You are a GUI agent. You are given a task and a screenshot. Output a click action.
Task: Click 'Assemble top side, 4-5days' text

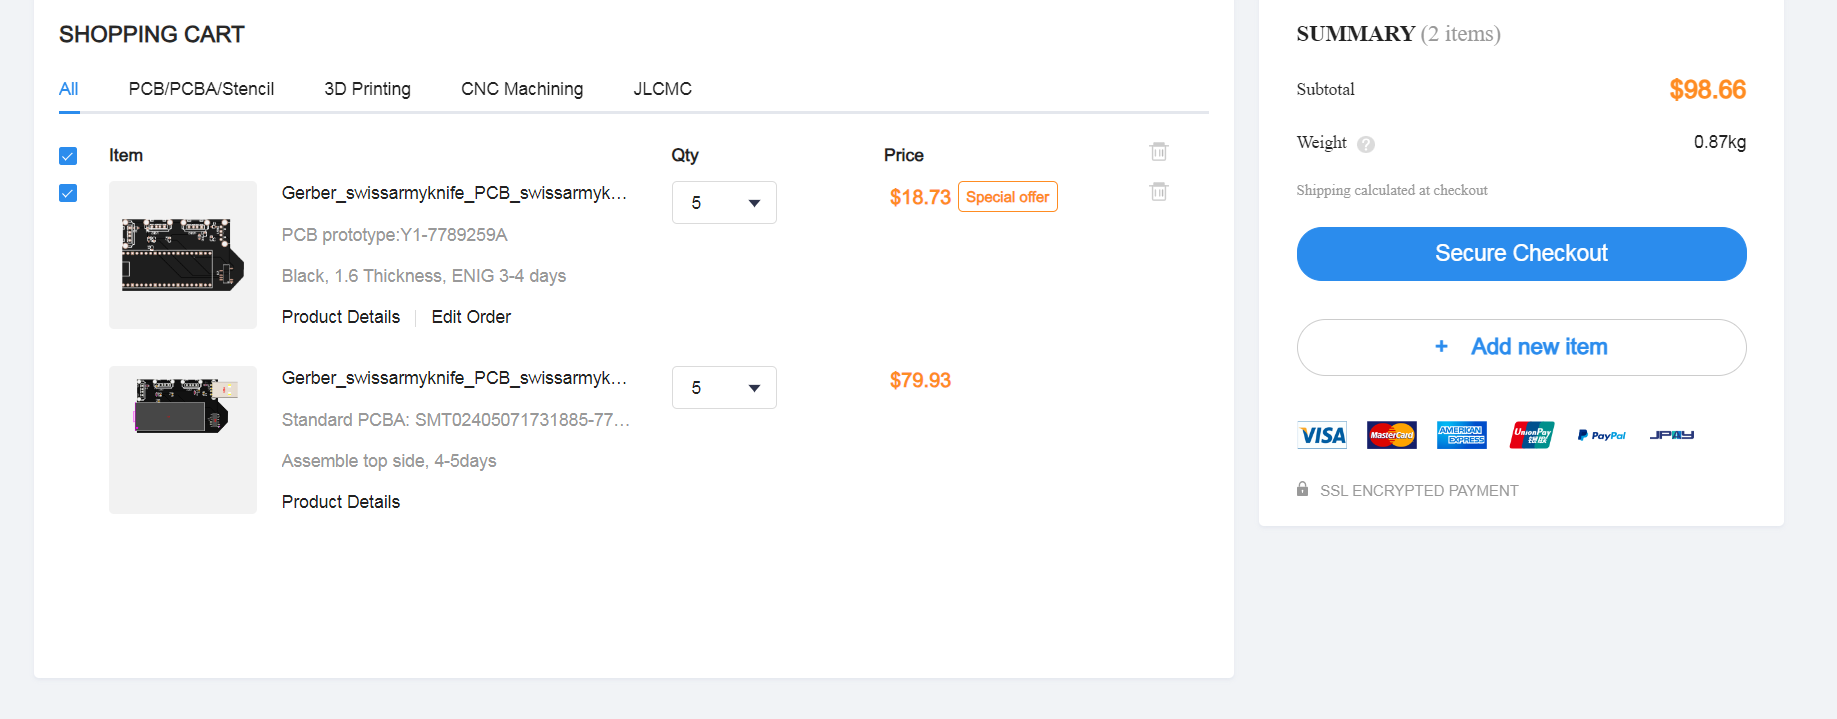389,461
